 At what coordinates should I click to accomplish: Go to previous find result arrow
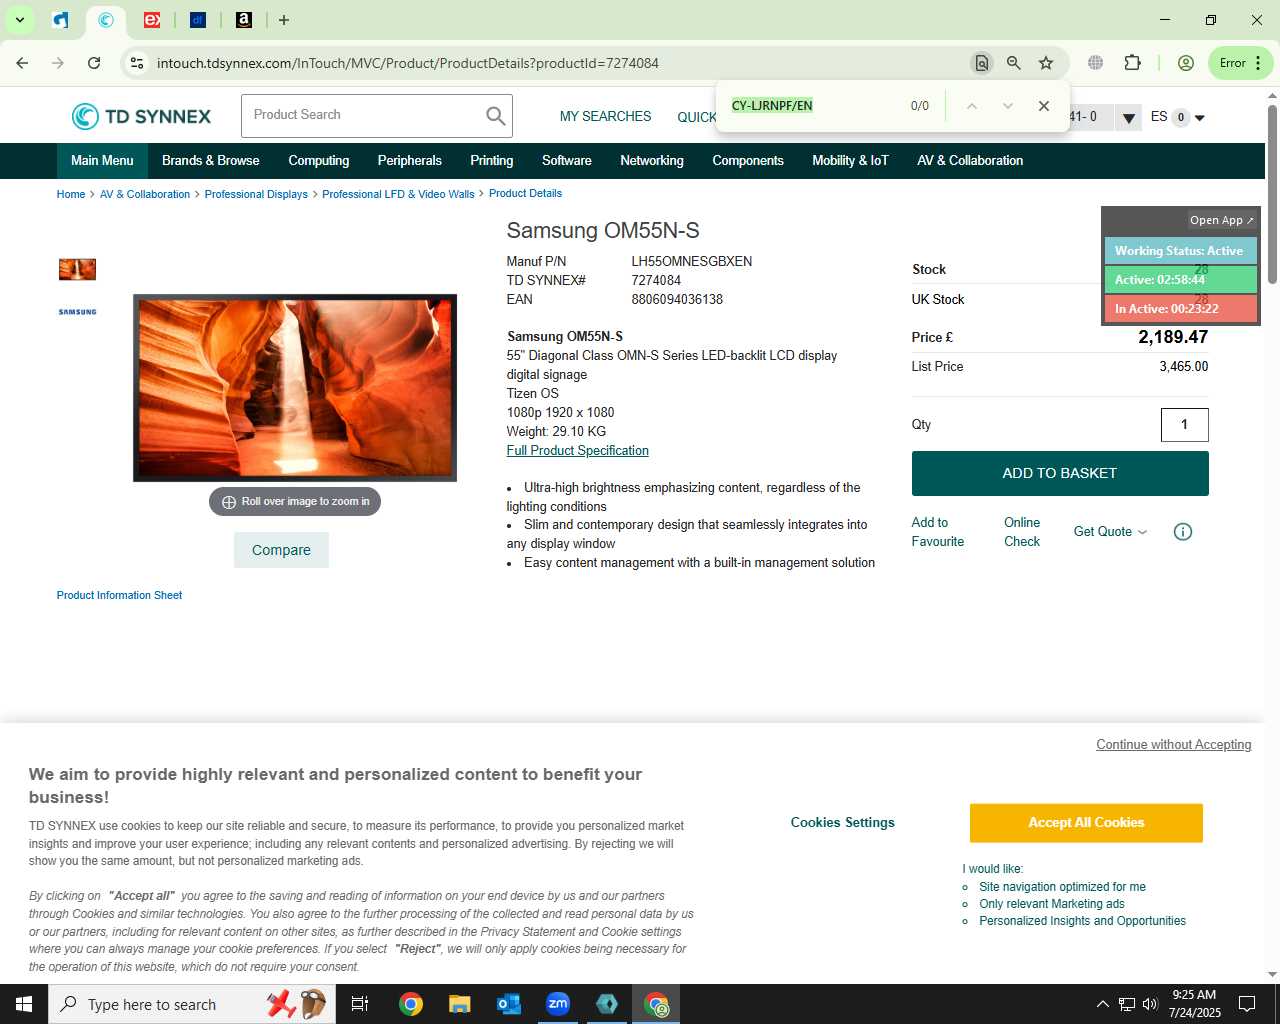click(x=971, y=106)
